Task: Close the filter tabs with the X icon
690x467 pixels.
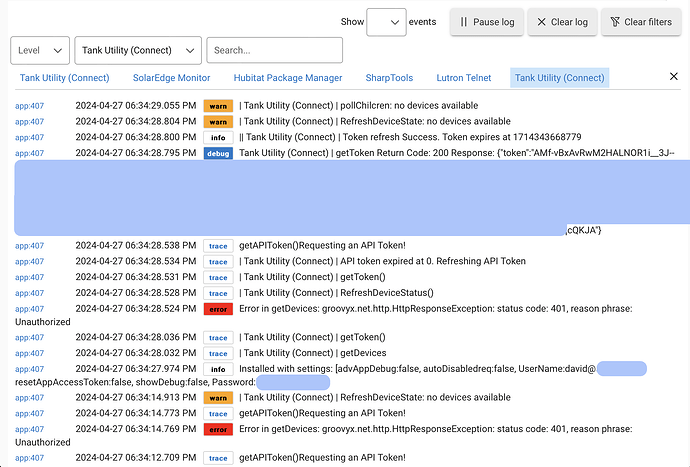Action: point(673,77)
